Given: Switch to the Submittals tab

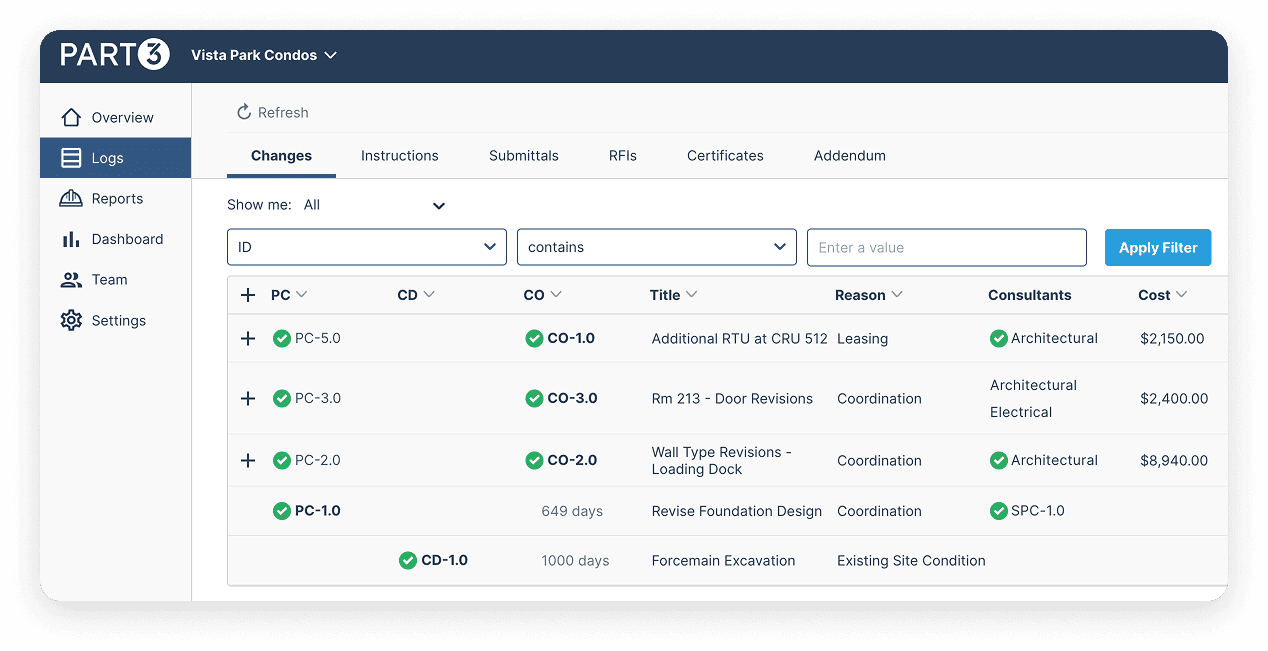Looking at the screenshot, I should [x=524, y=156].
